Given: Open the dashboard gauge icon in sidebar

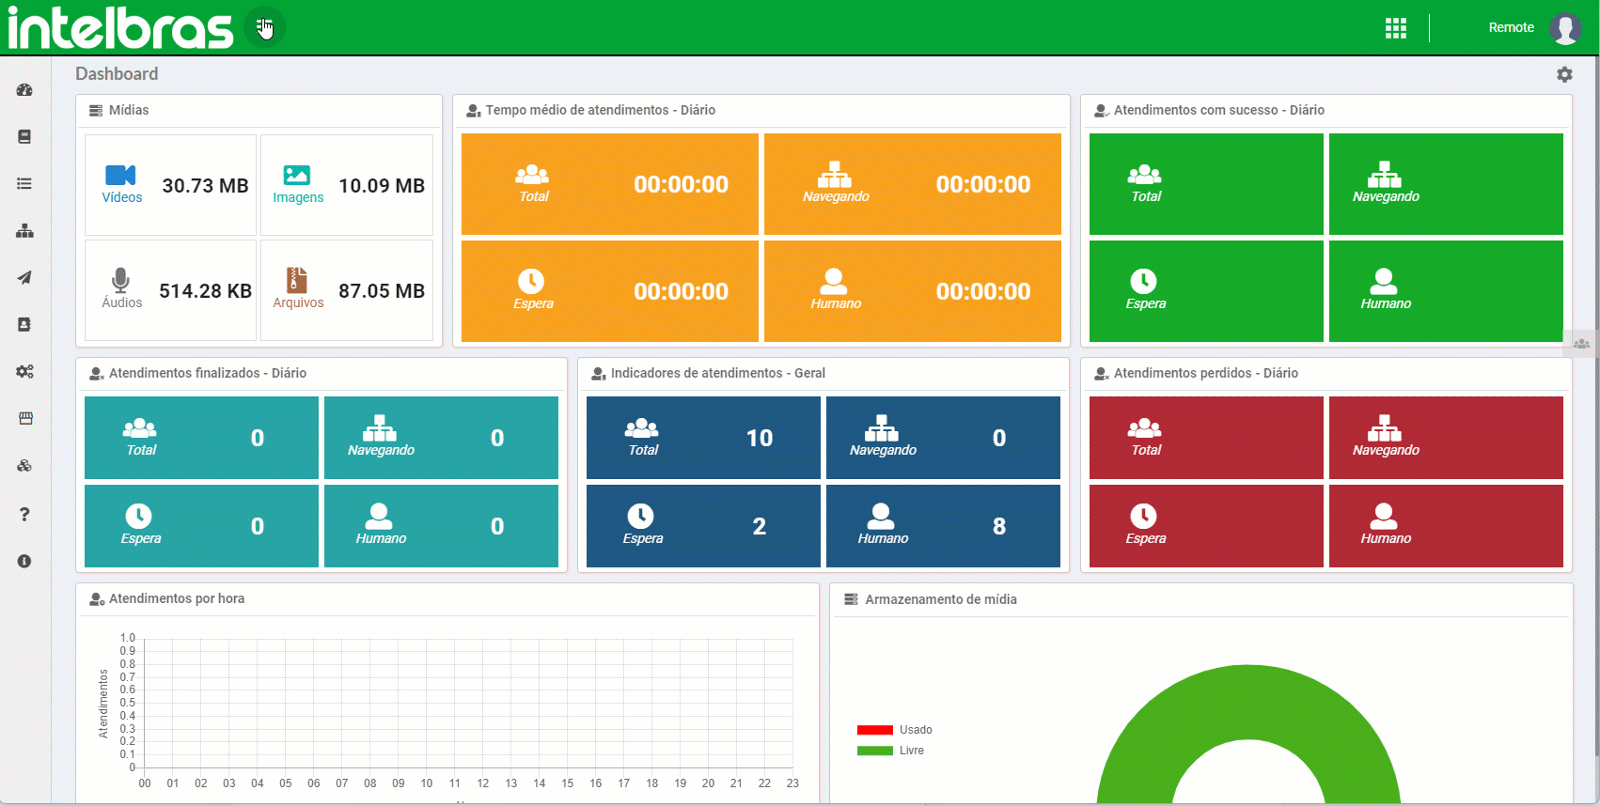Looking at the screenshot, I should [25, 90].
